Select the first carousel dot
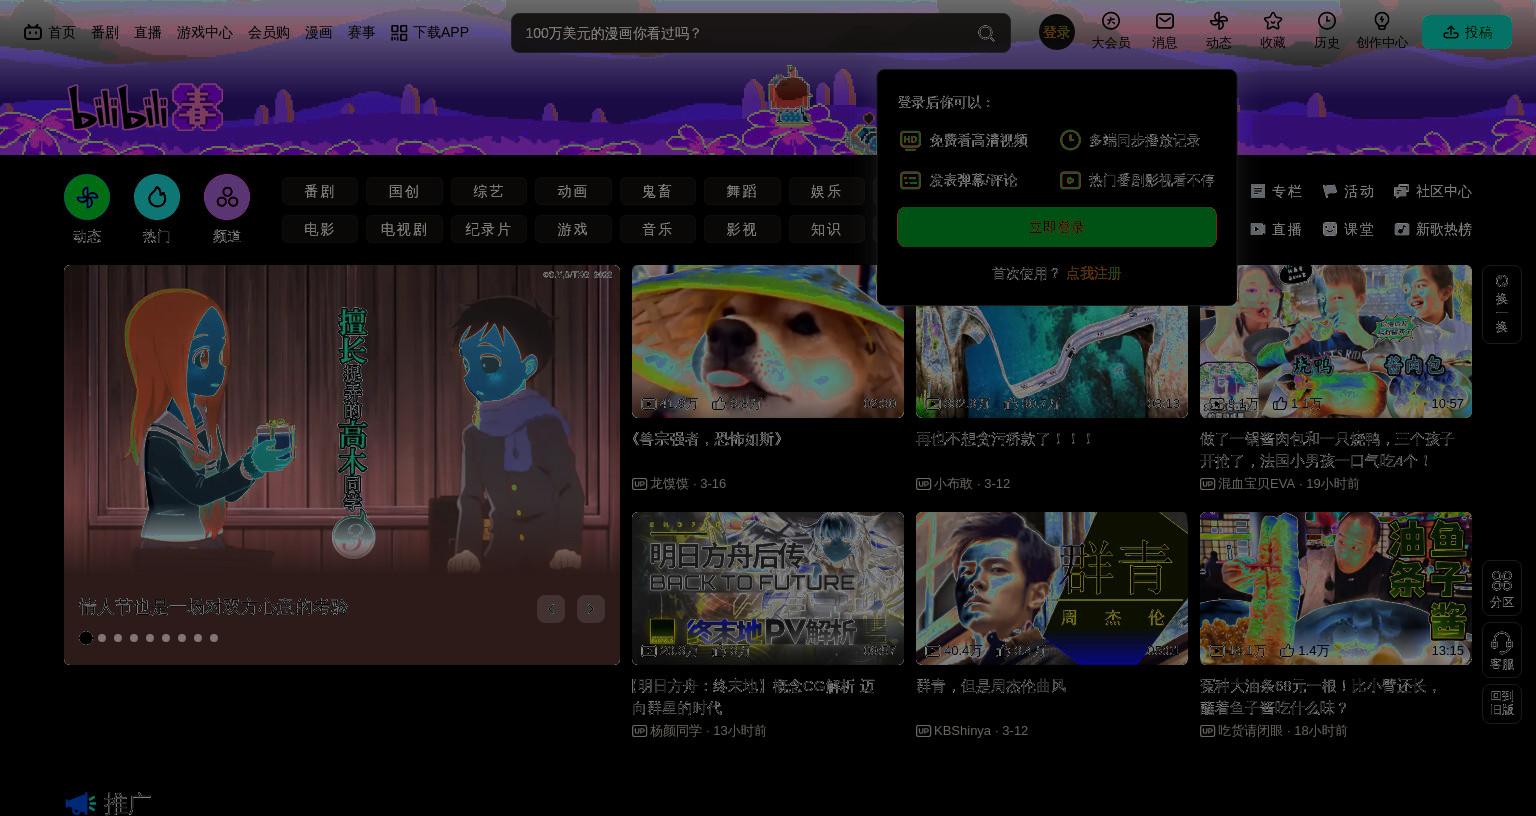This screenshot has height=816, width=1536. coord(86,638)
